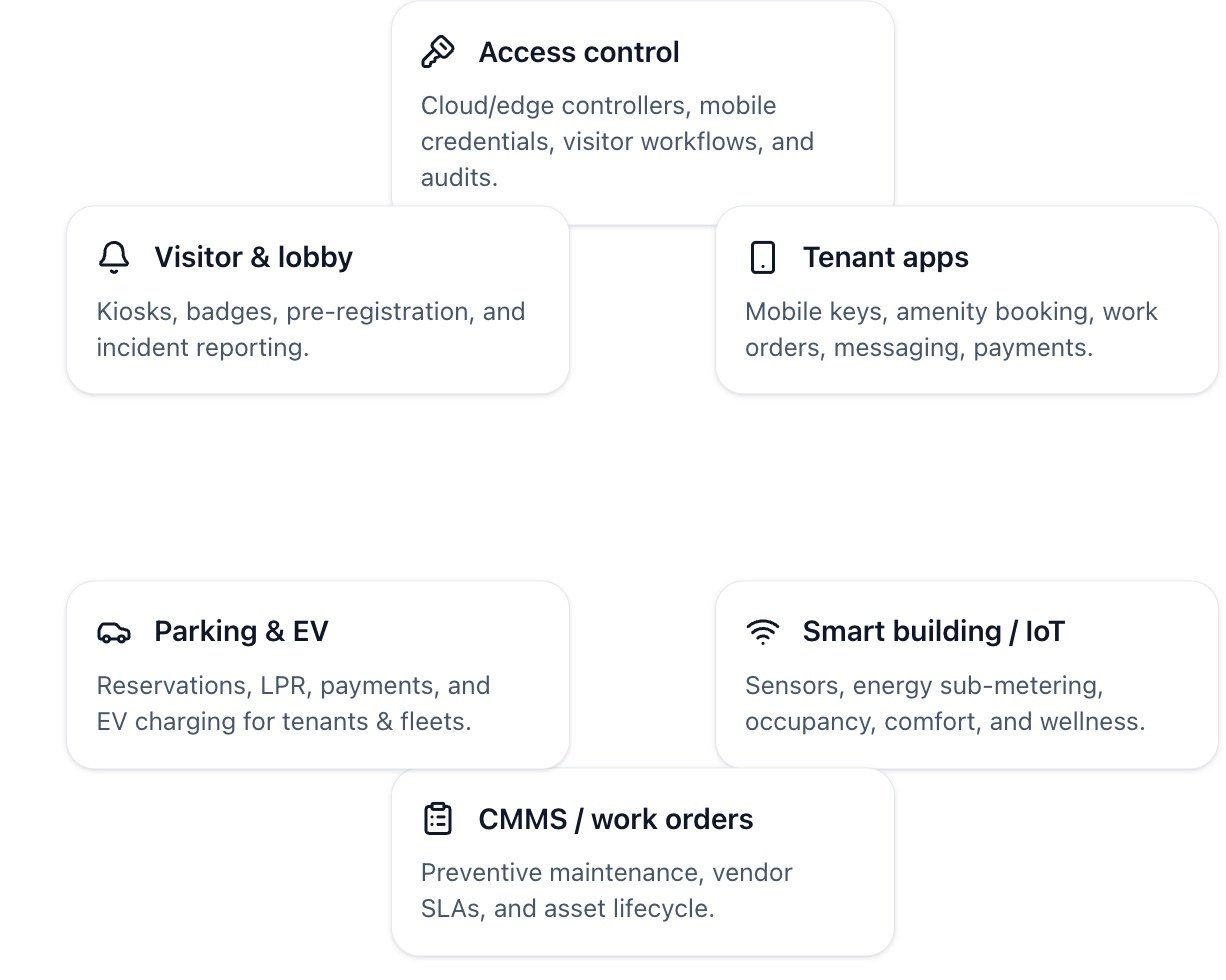Click the Kiosks, badges, pre-registration description
The width and height of the screenshot is (1226, 980).
point(310,329)
